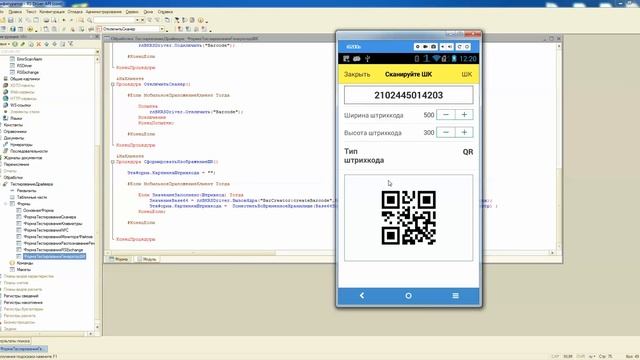Tap Закрыть in the phone emulator
The image size is (640, 360).
tap(357, 74)
